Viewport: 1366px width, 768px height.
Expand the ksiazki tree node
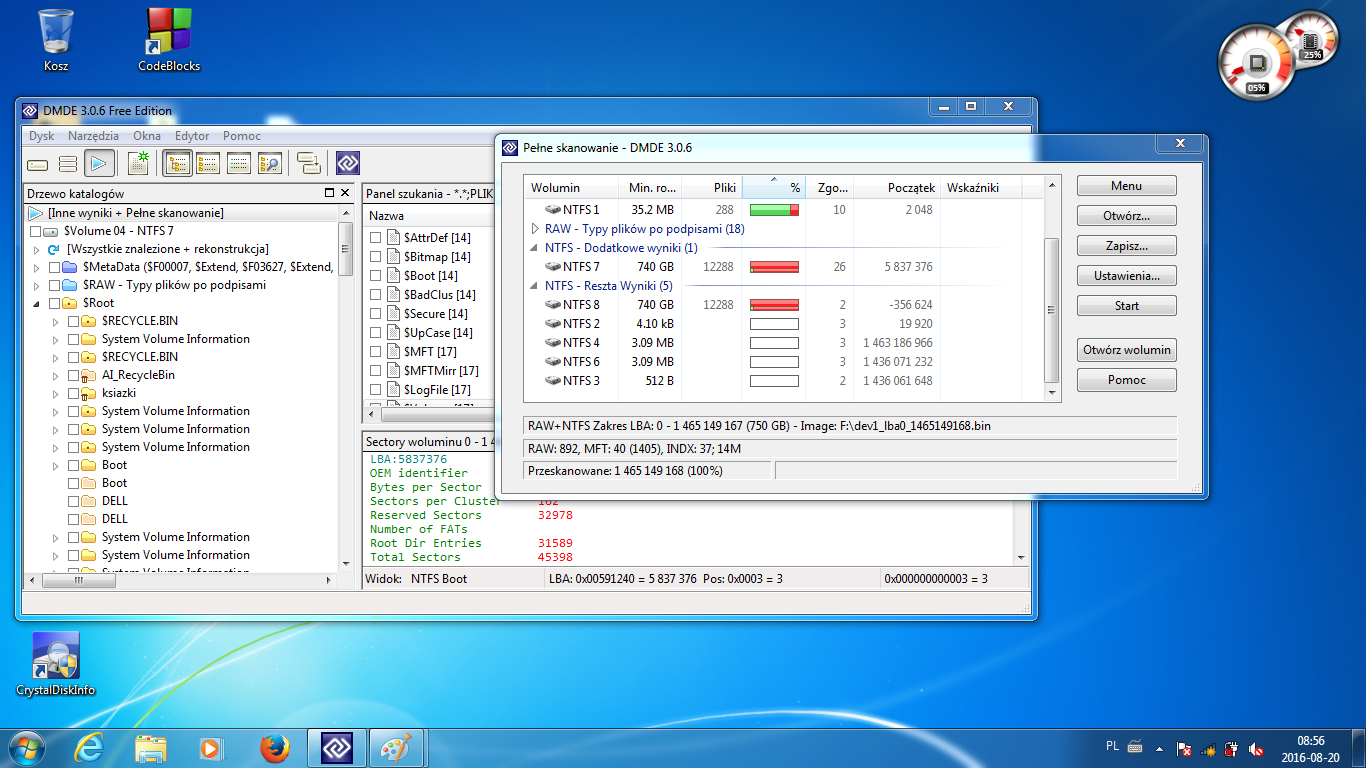[x=55, y=393]
